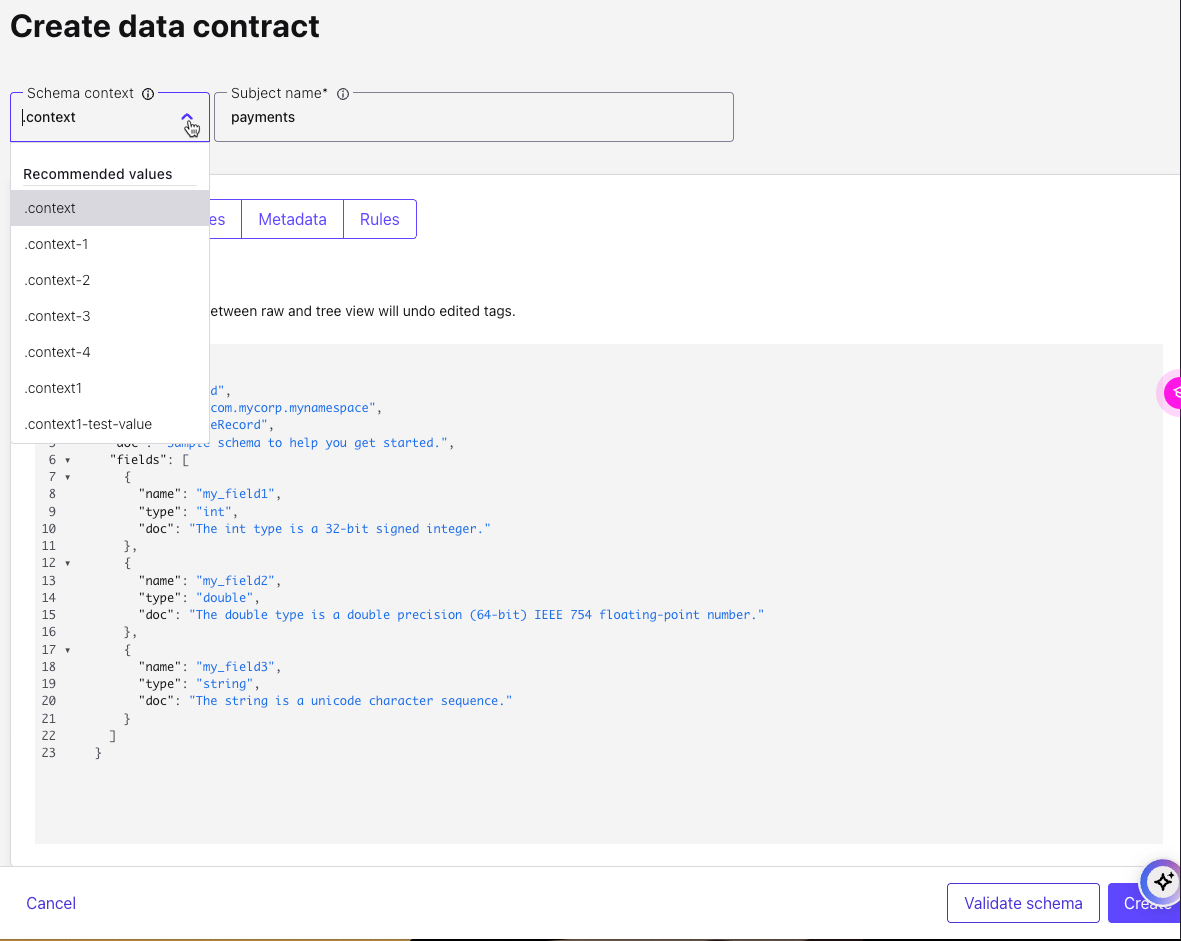Click the Subject name info icon

coord(343,93)
